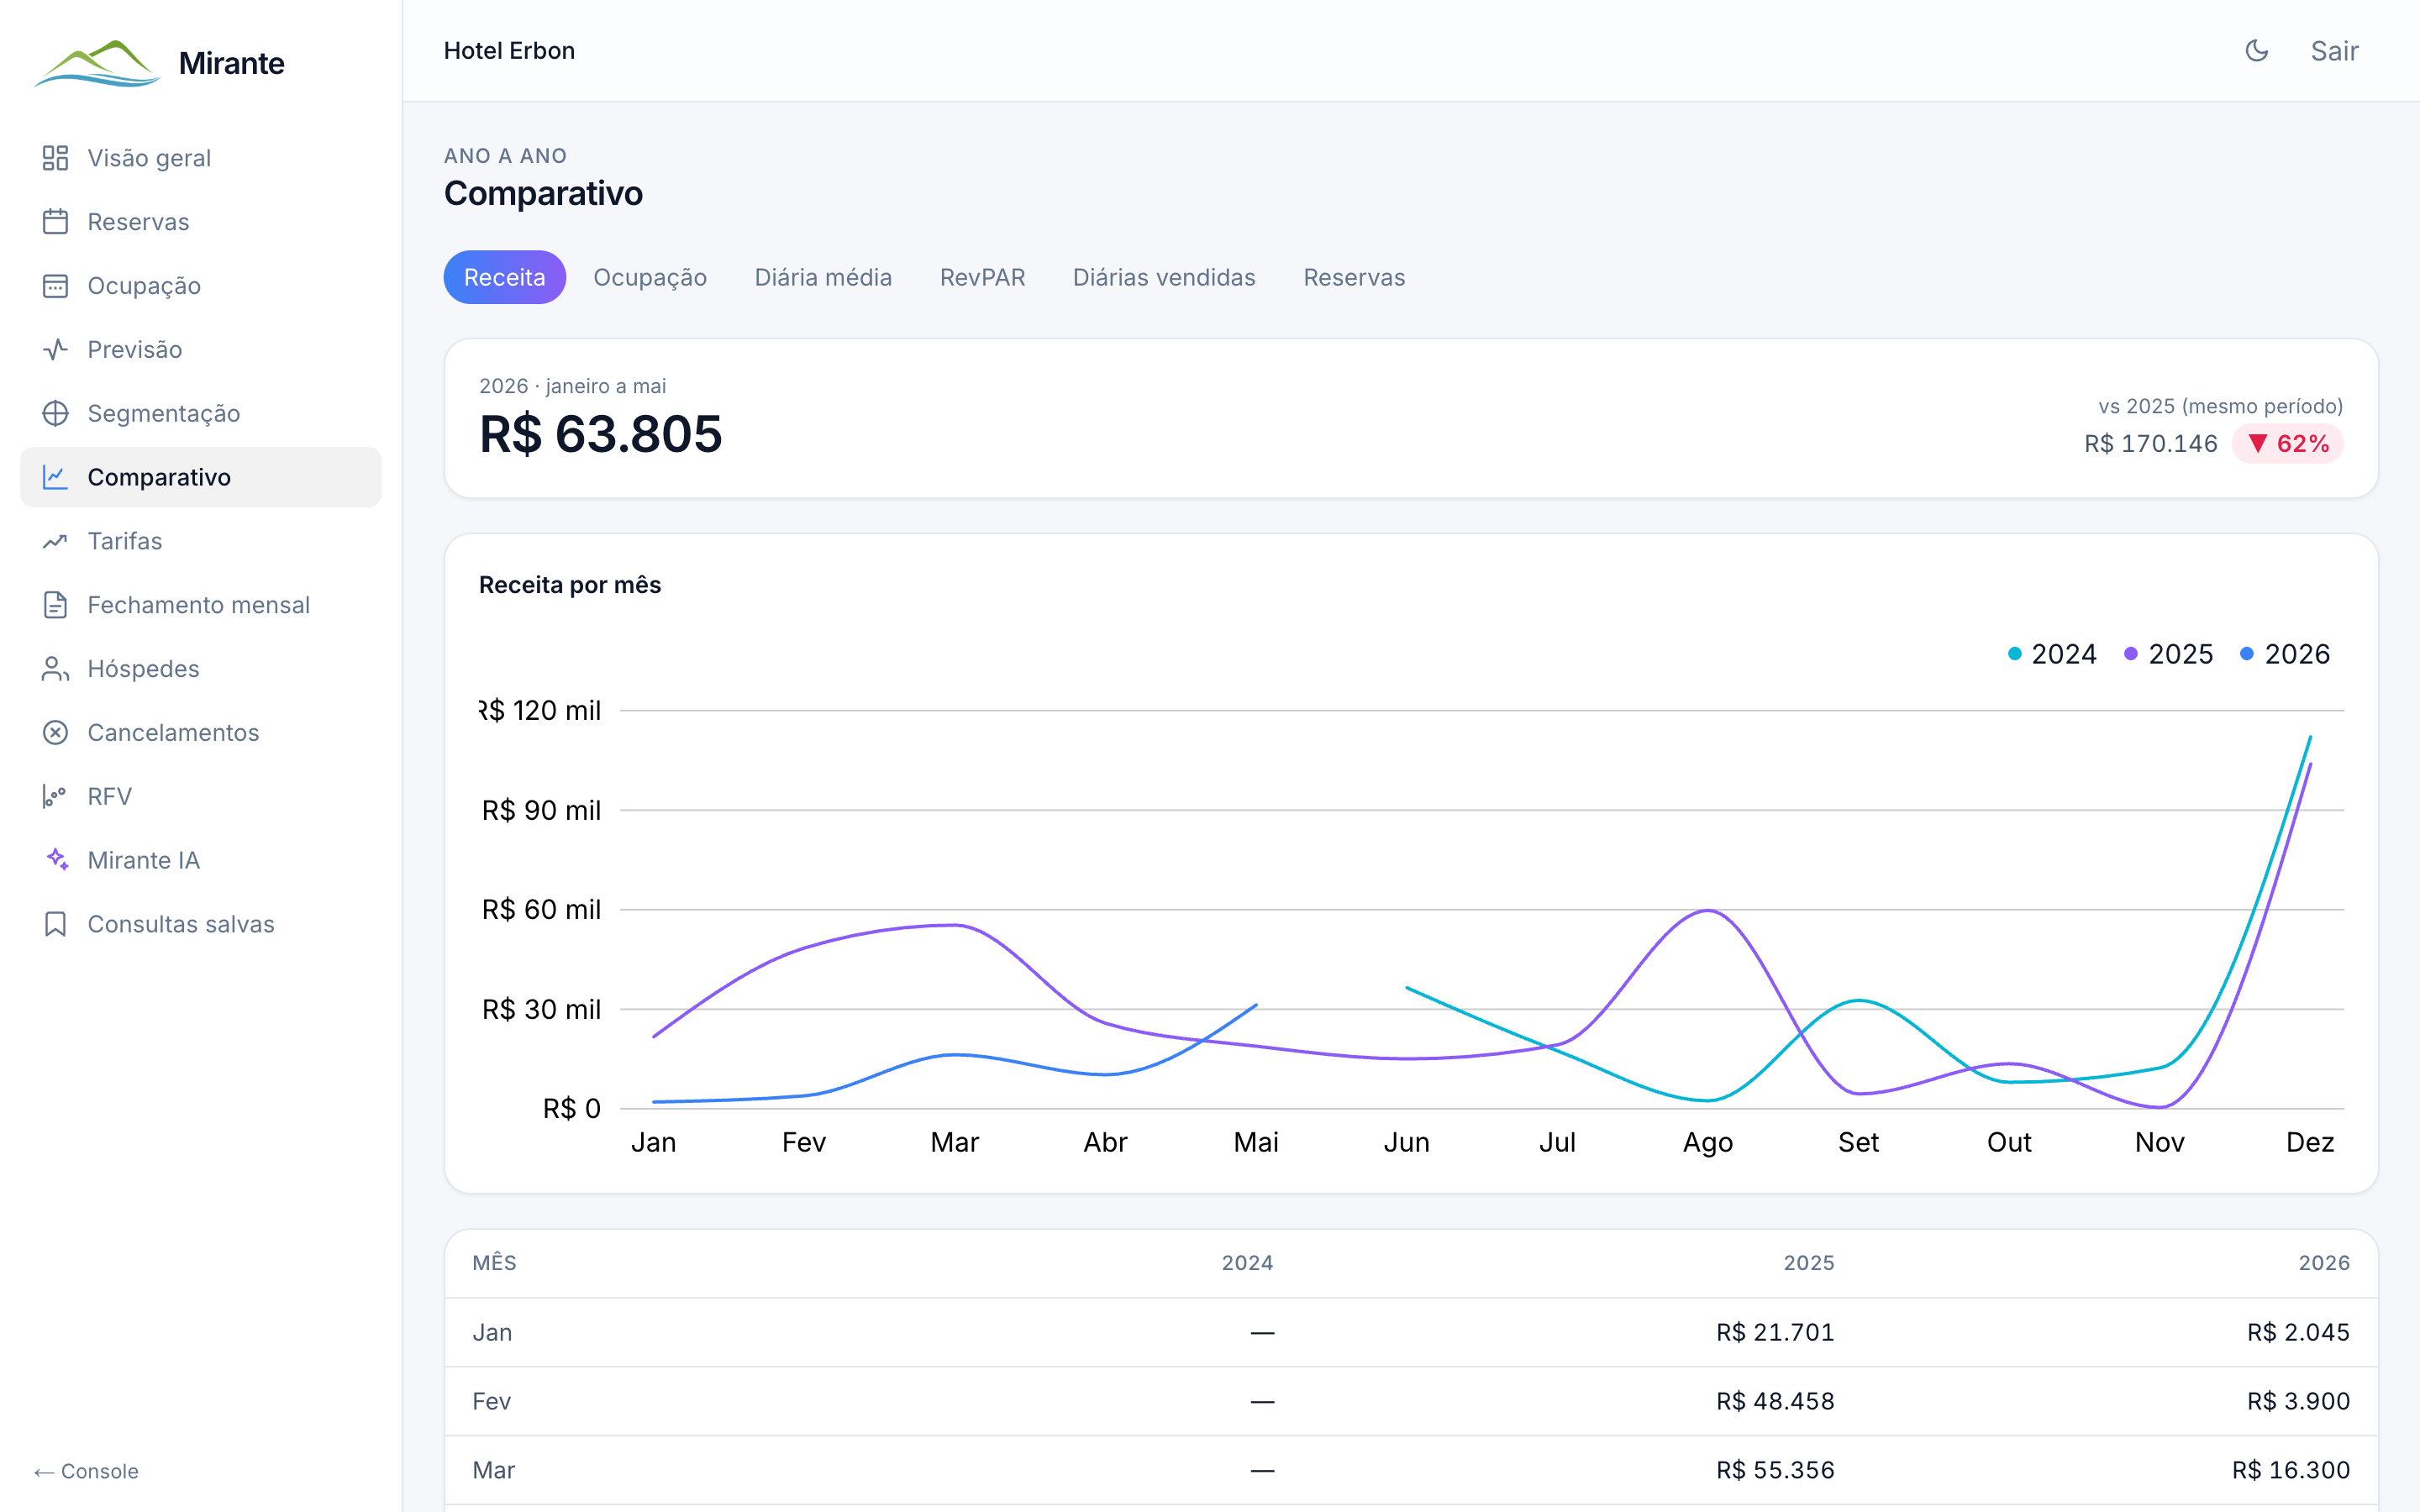Click the 2024 column header
This screenshot has height=1512, width=2420.
pyautogui.click(x=1247, y=1263)
